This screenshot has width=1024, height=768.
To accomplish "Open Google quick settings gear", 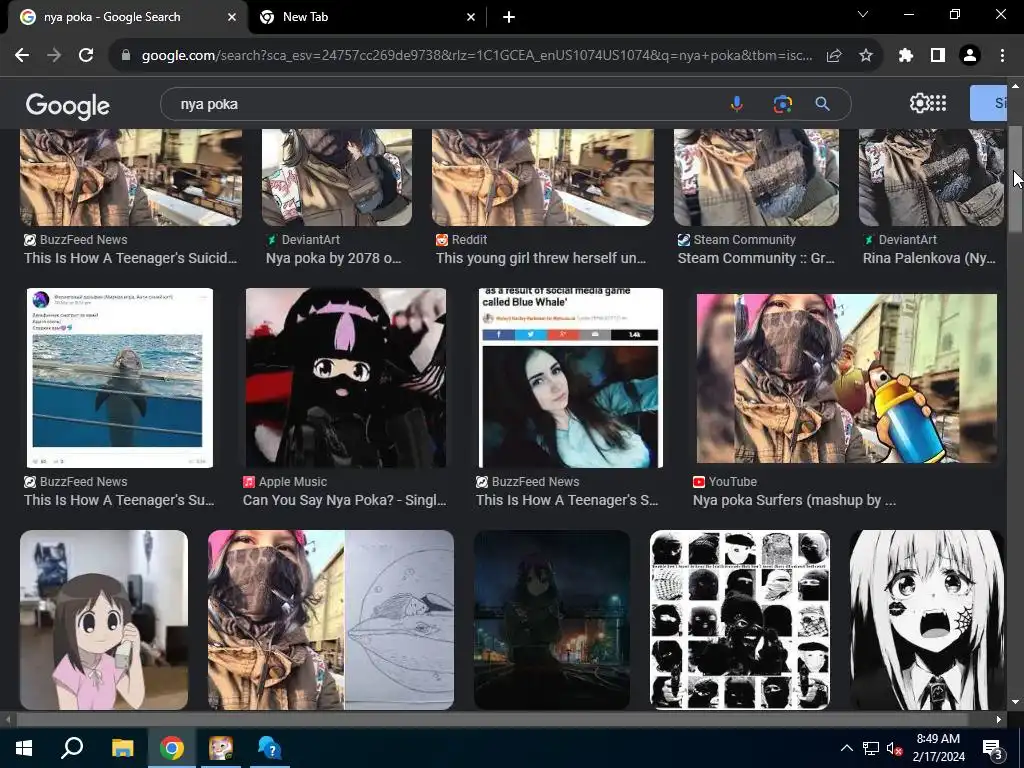I will [919, 103].
